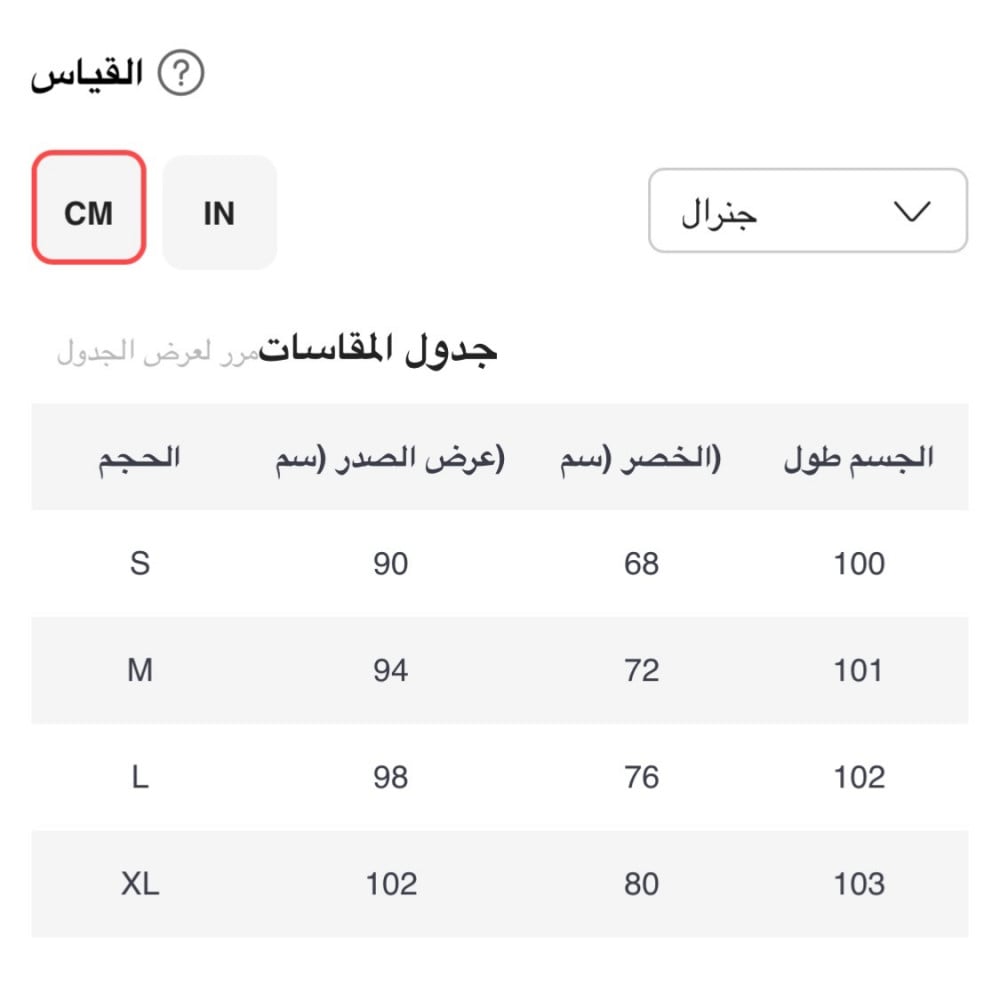Screen dimensions: 1000x1000
Task: Click chest width value 90
Action: [390, 564]
